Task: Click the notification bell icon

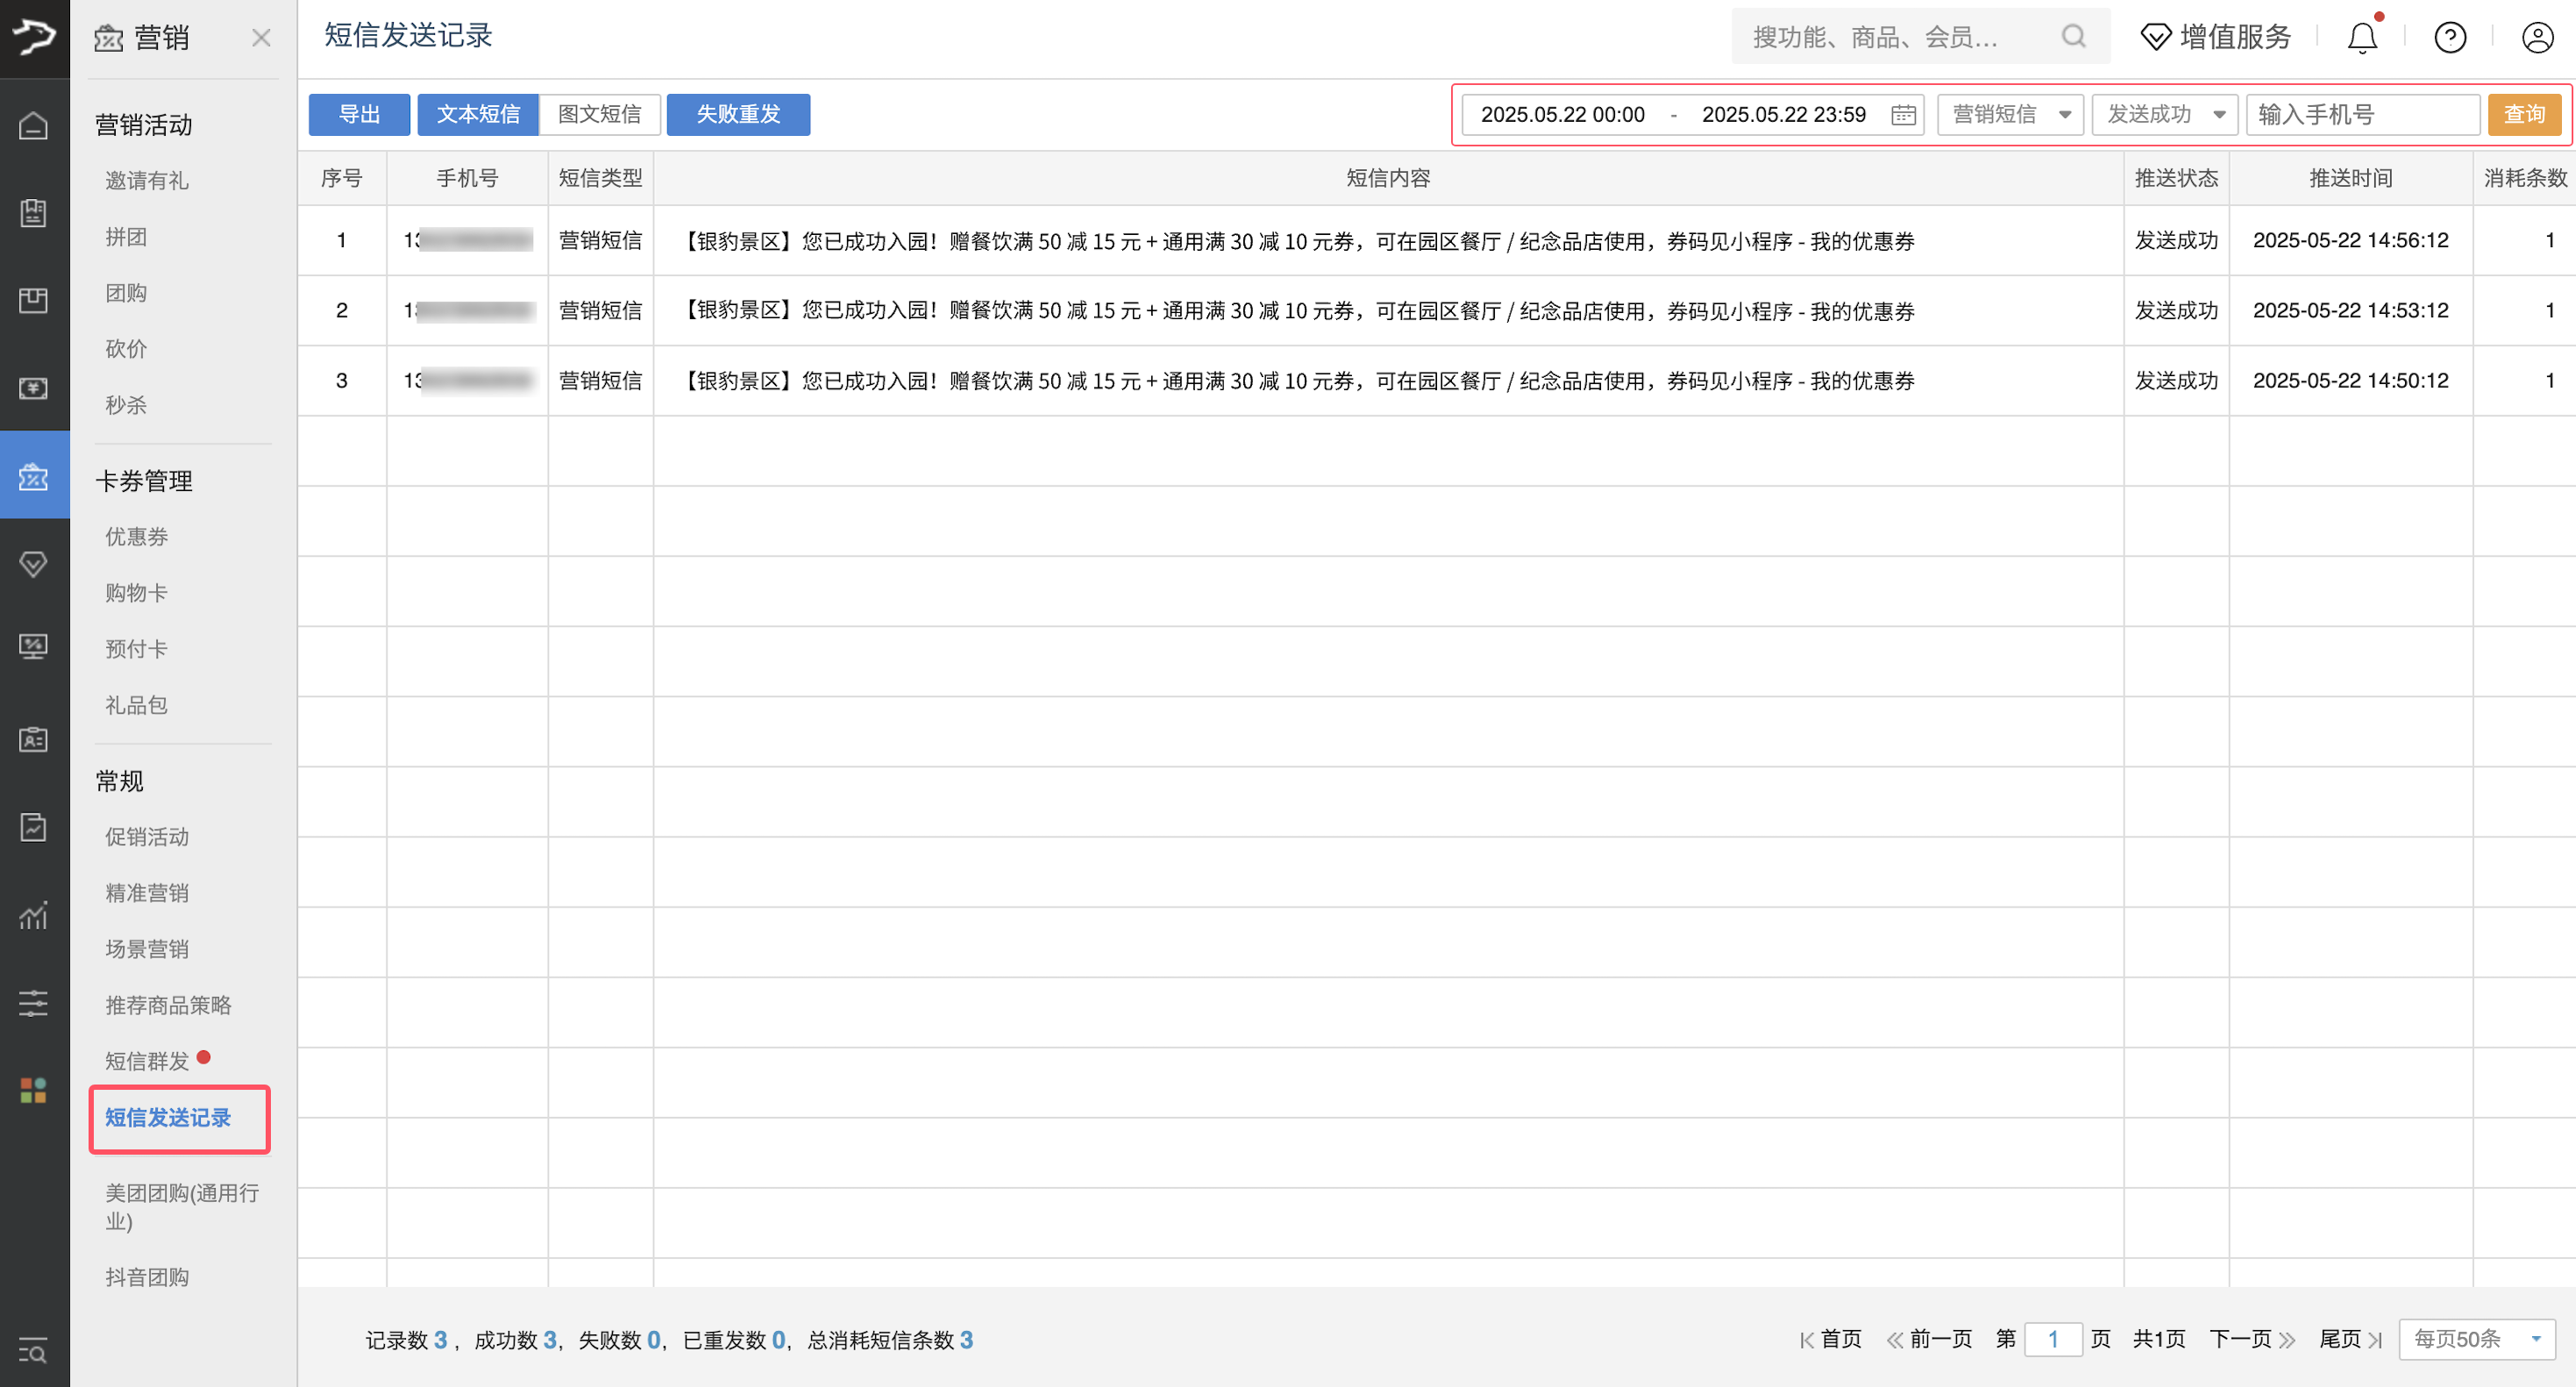Action: tap(2361, 38)
